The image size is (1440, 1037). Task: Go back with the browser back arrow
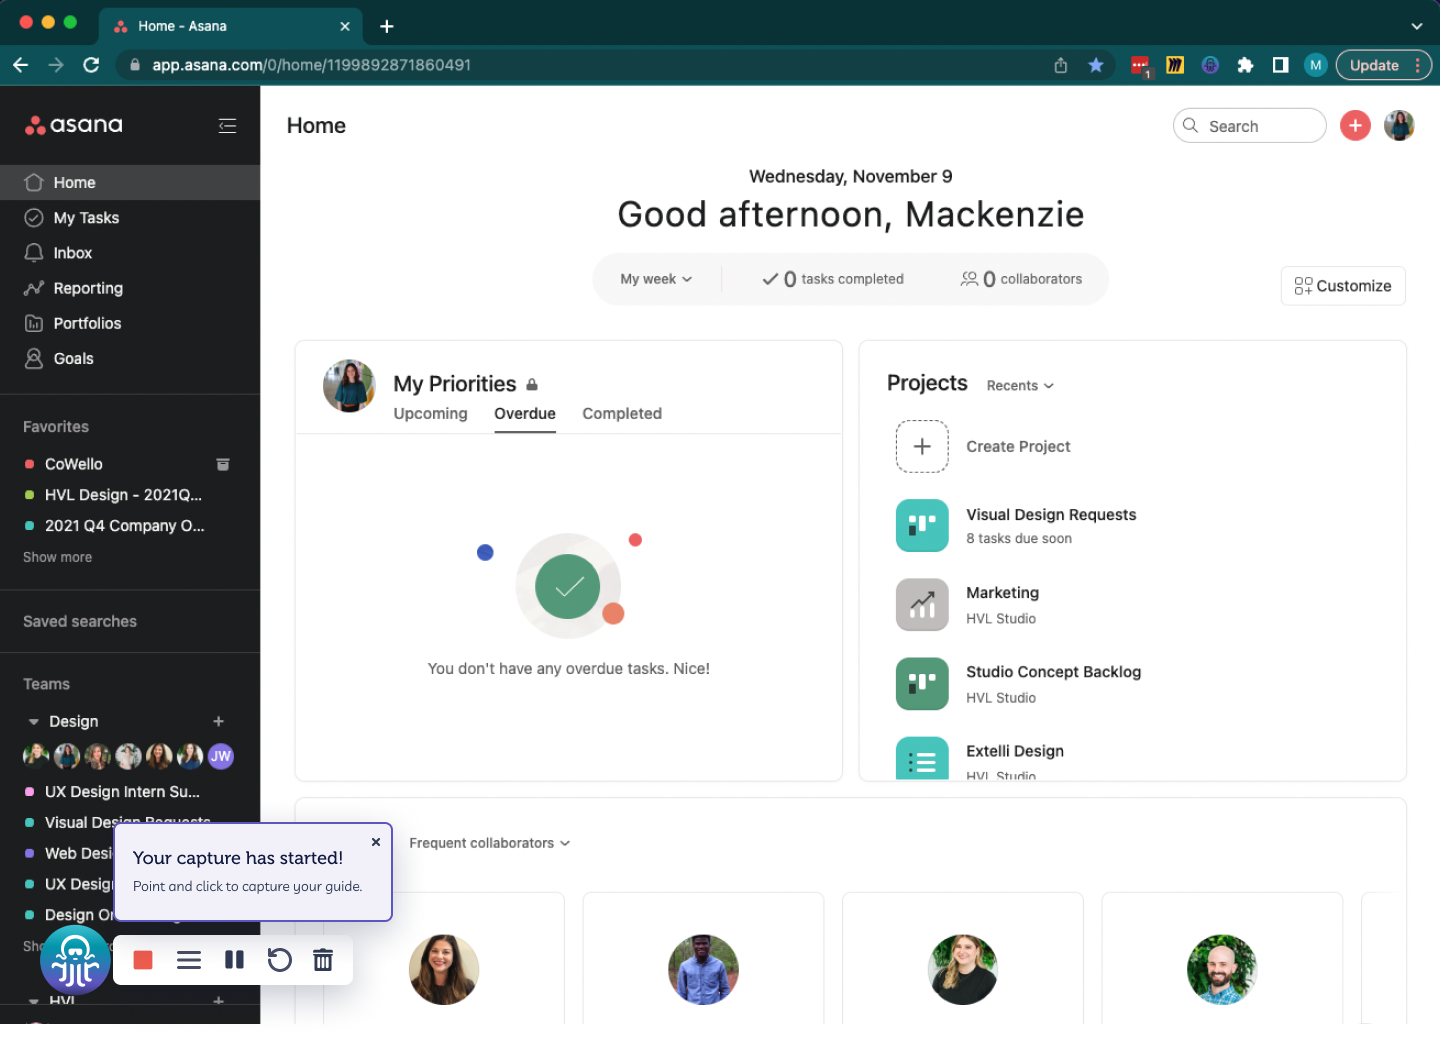click(x=21, y=65)
